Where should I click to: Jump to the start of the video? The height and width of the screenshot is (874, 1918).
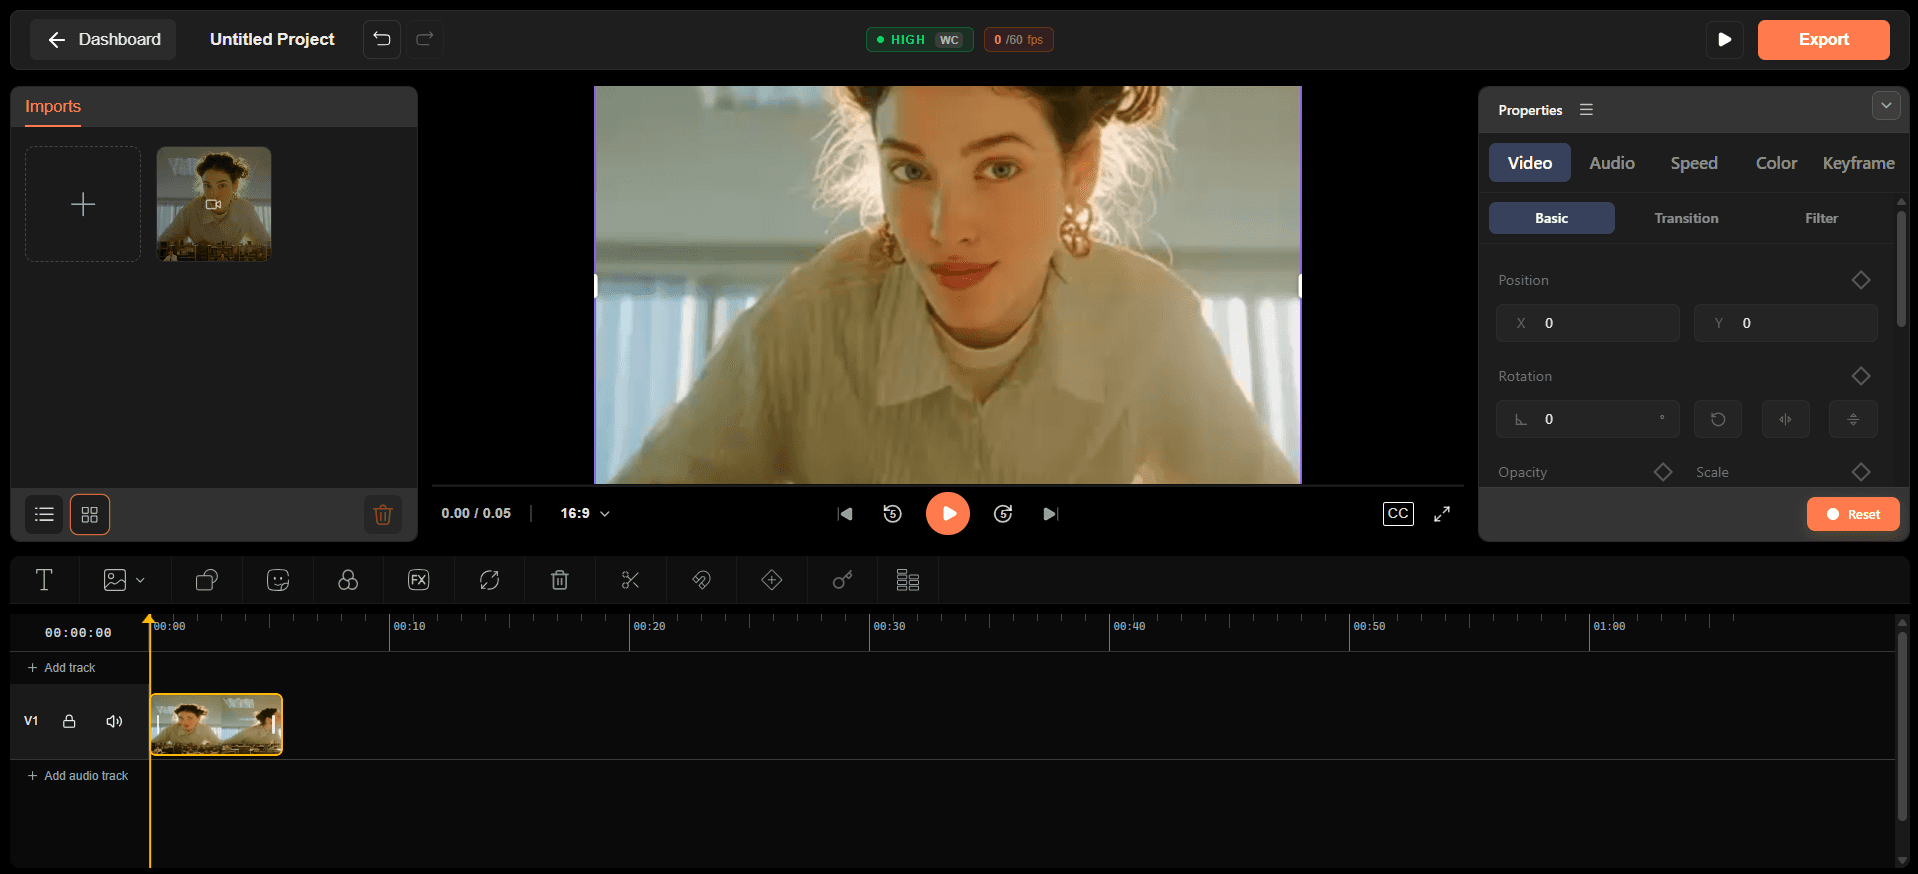click(845, 514)
